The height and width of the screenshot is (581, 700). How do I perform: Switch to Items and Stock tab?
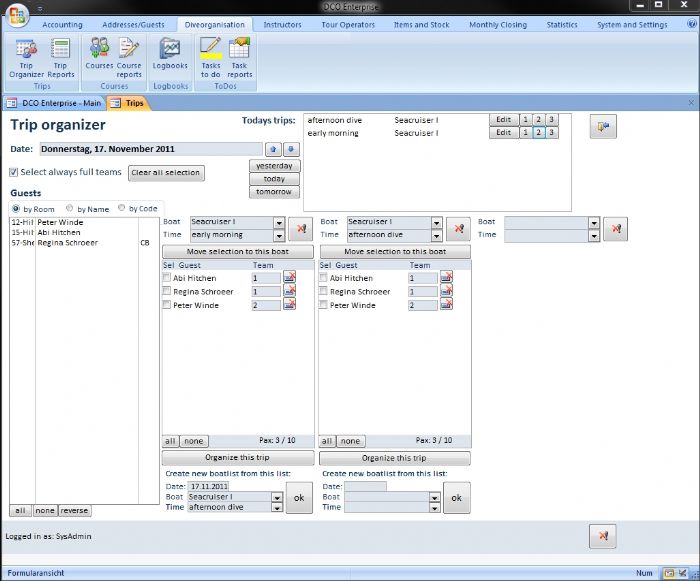point(421,25)
